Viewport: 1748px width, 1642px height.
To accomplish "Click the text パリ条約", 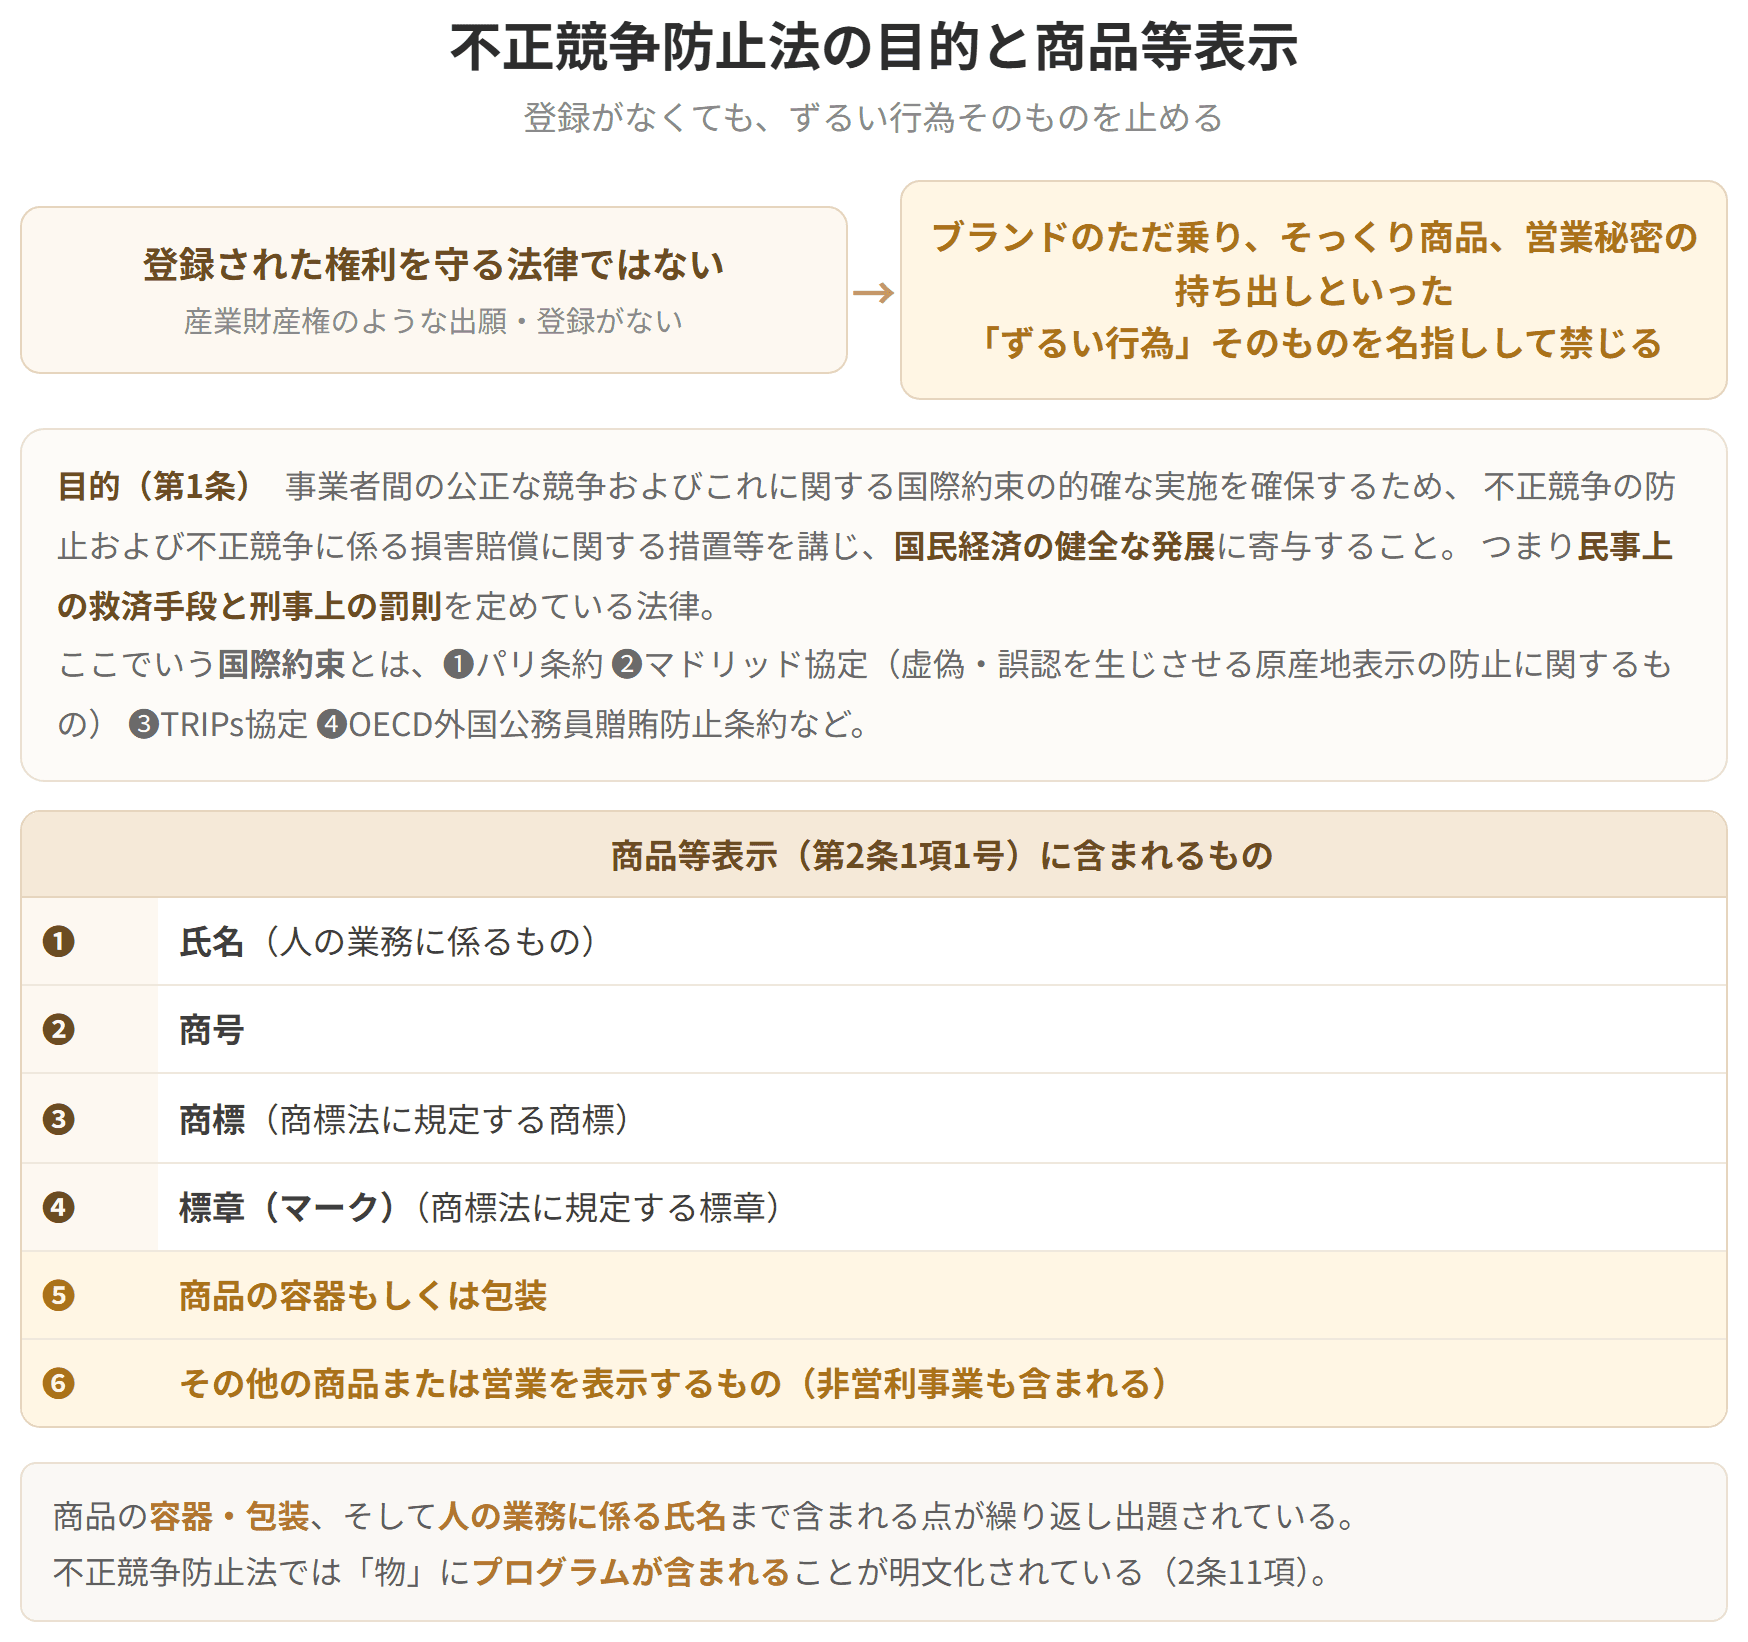I will point(539,664).
